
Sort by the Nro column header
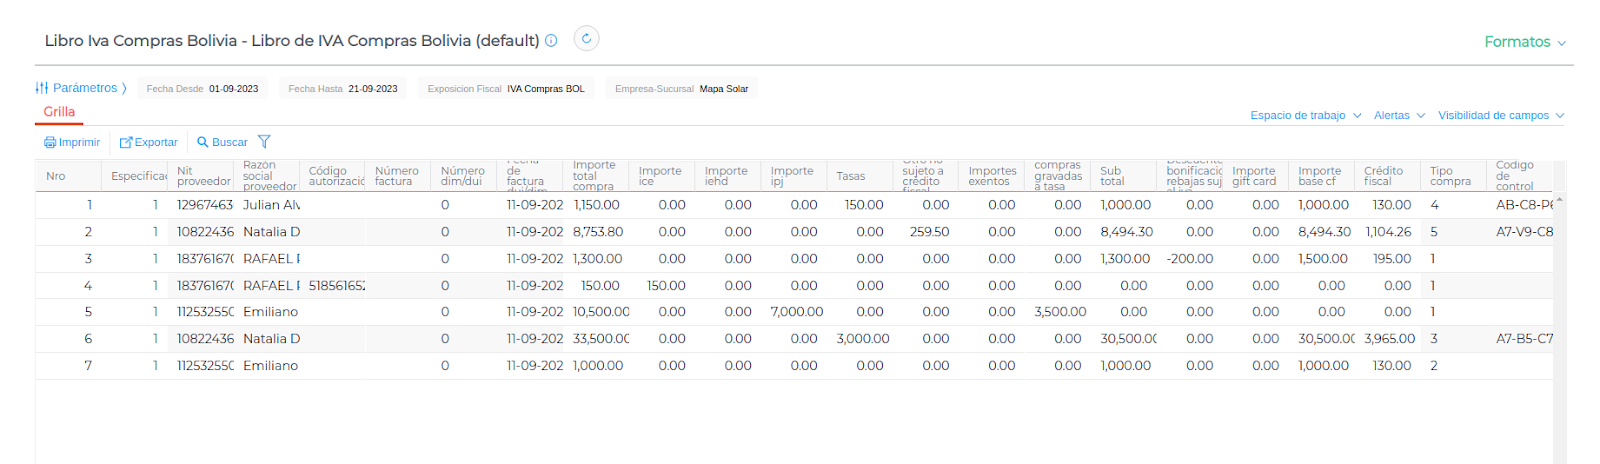click(x=56, y=177)
